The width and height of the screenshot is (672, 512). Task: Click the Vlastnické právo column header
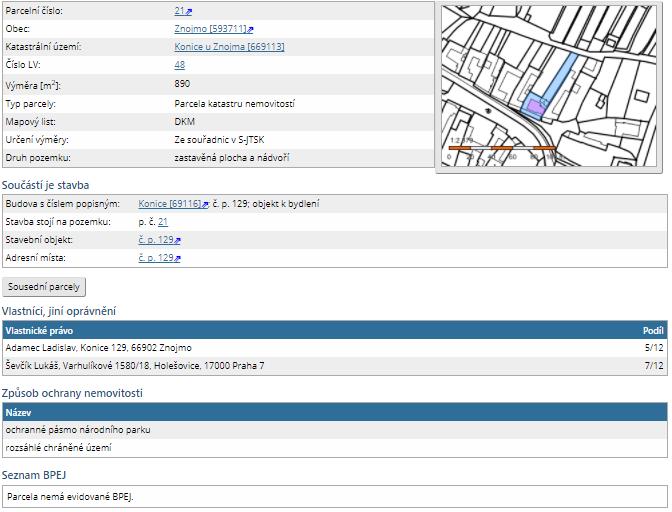pyautogui.click(x=39, y=331)
